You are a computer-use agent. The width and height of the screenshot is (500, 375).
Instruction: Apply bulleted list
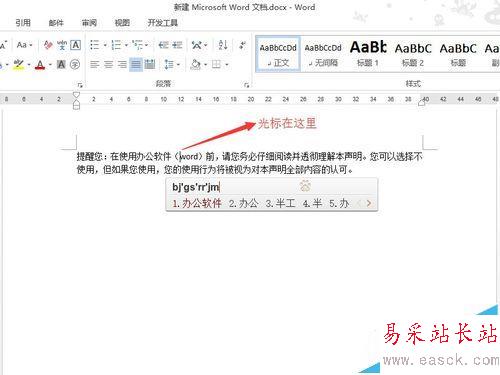pos(95,45)
